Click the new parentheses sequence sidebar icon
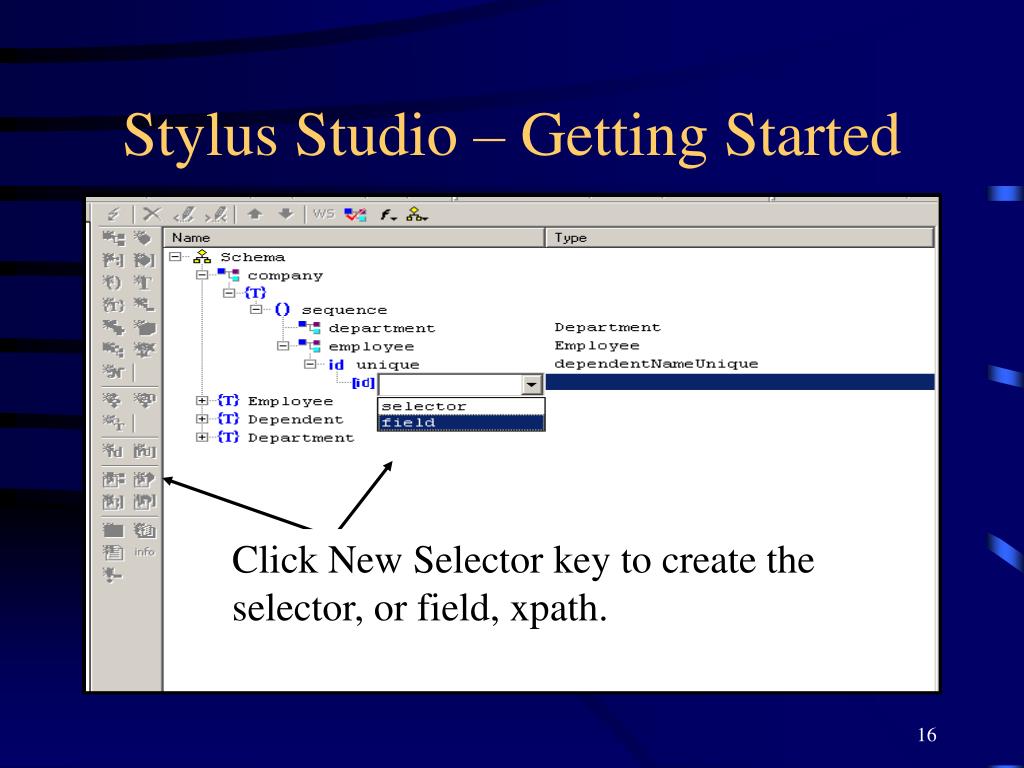The height and width of the screenshot is (768, 1024). [112, 282]
